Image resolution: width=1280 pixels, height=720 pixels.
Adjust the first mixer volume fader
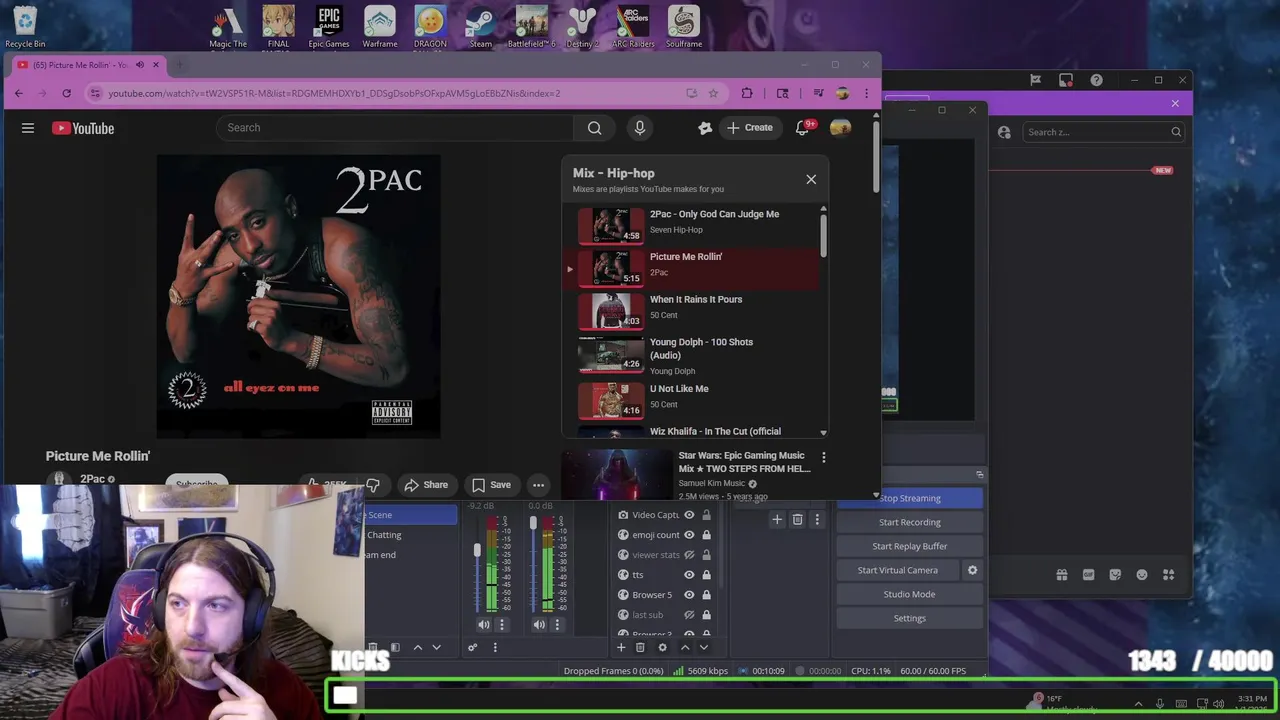[477, 551]
